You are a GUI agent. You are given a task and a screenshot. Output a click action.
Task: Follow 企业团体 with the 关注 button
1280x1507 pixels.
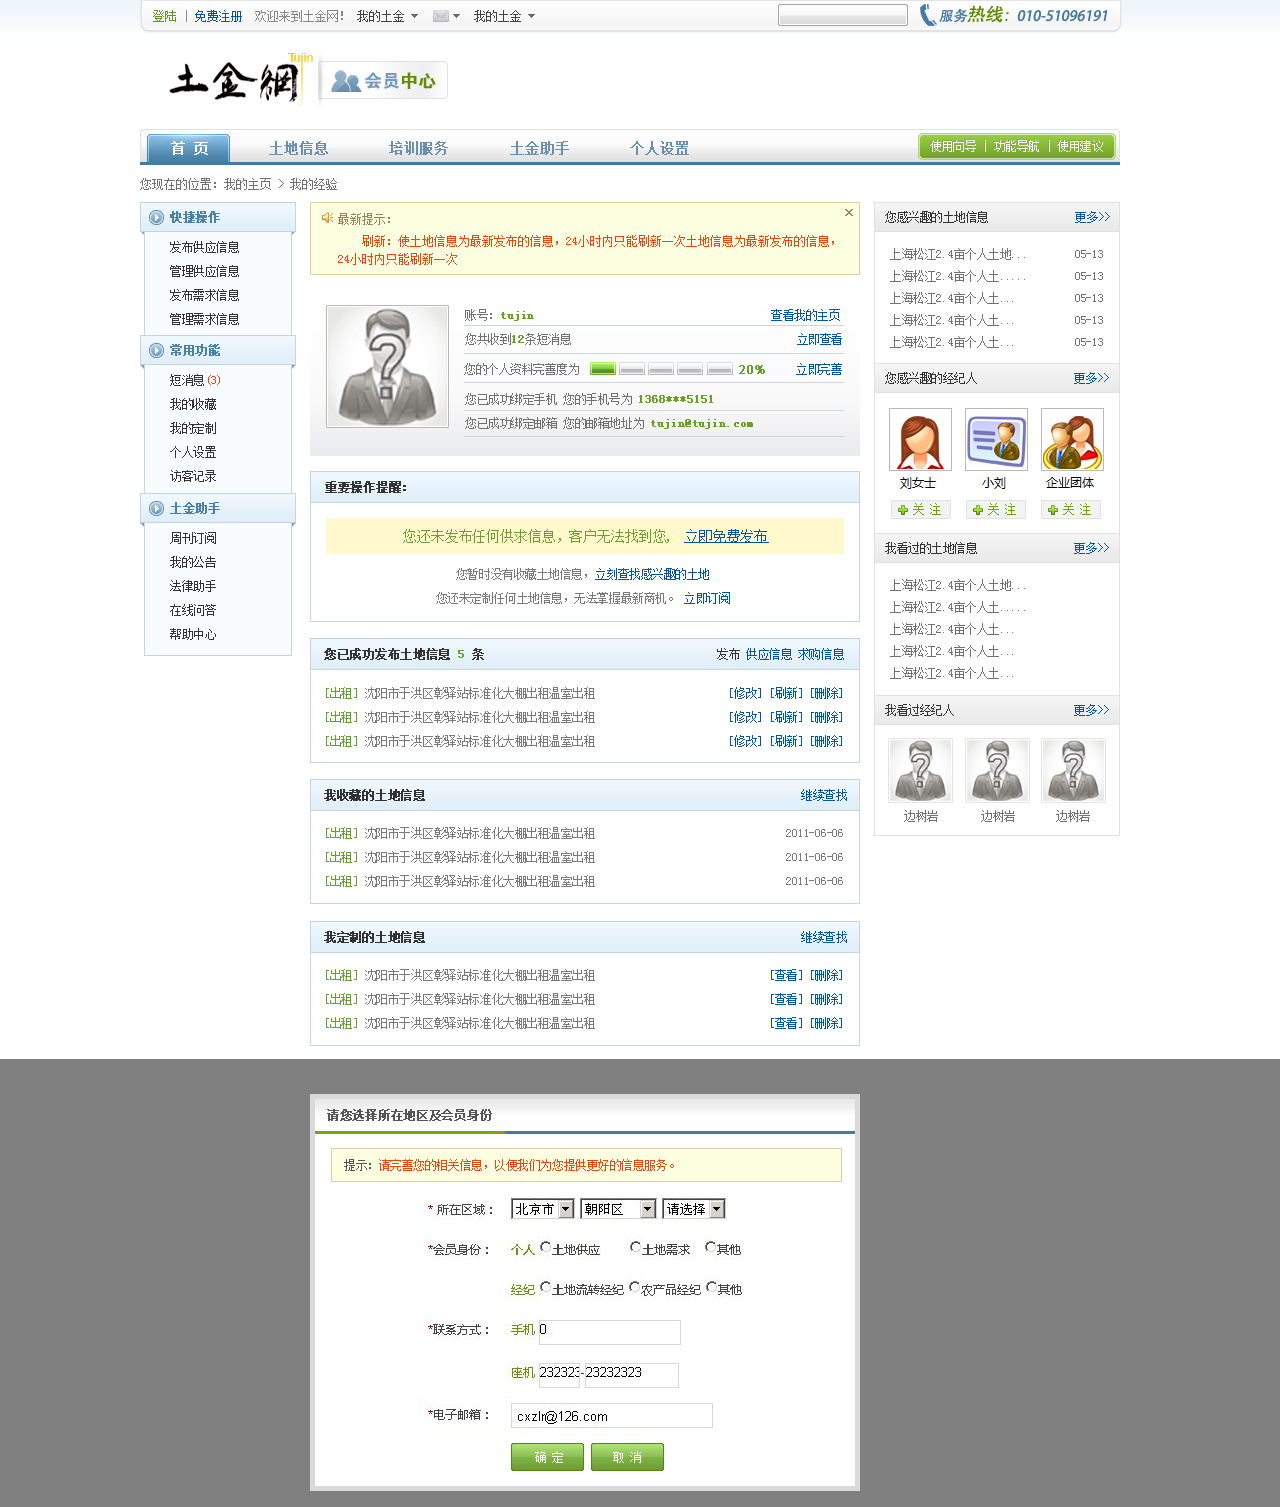pos(1071,510)
